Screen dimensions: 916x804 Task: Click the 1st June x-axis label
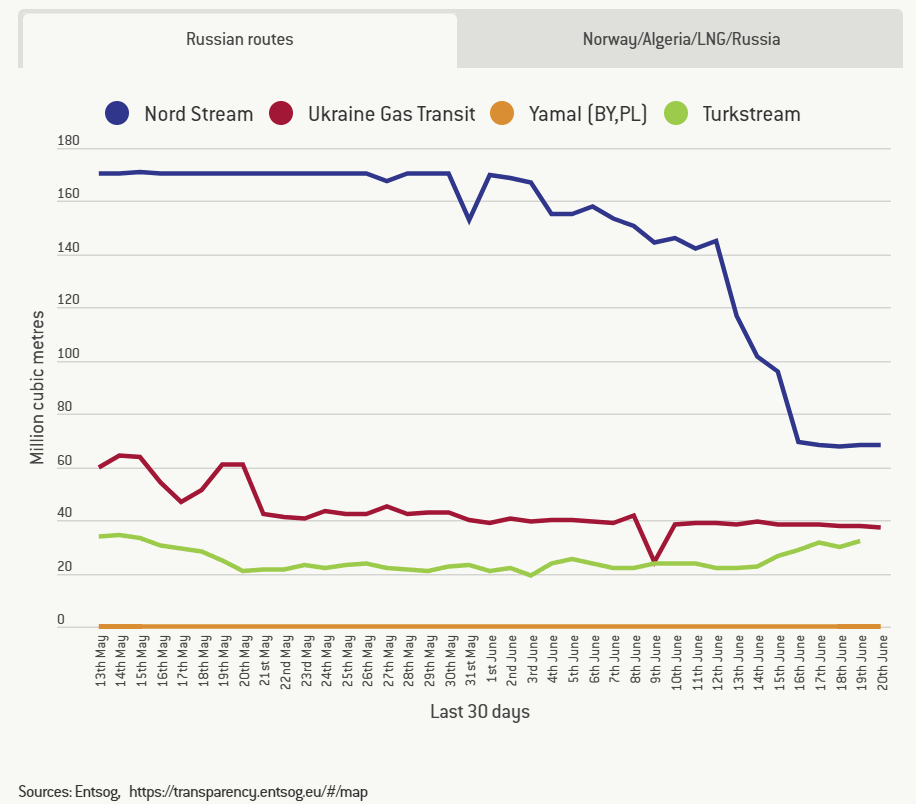[x=490, y=659]
